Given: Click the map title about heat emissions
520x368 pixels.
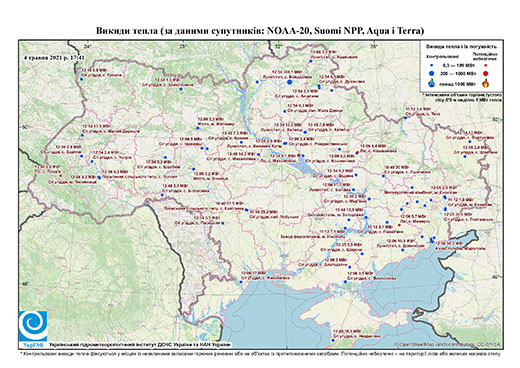Looking at the screenshot, I should tap(260, 31).
